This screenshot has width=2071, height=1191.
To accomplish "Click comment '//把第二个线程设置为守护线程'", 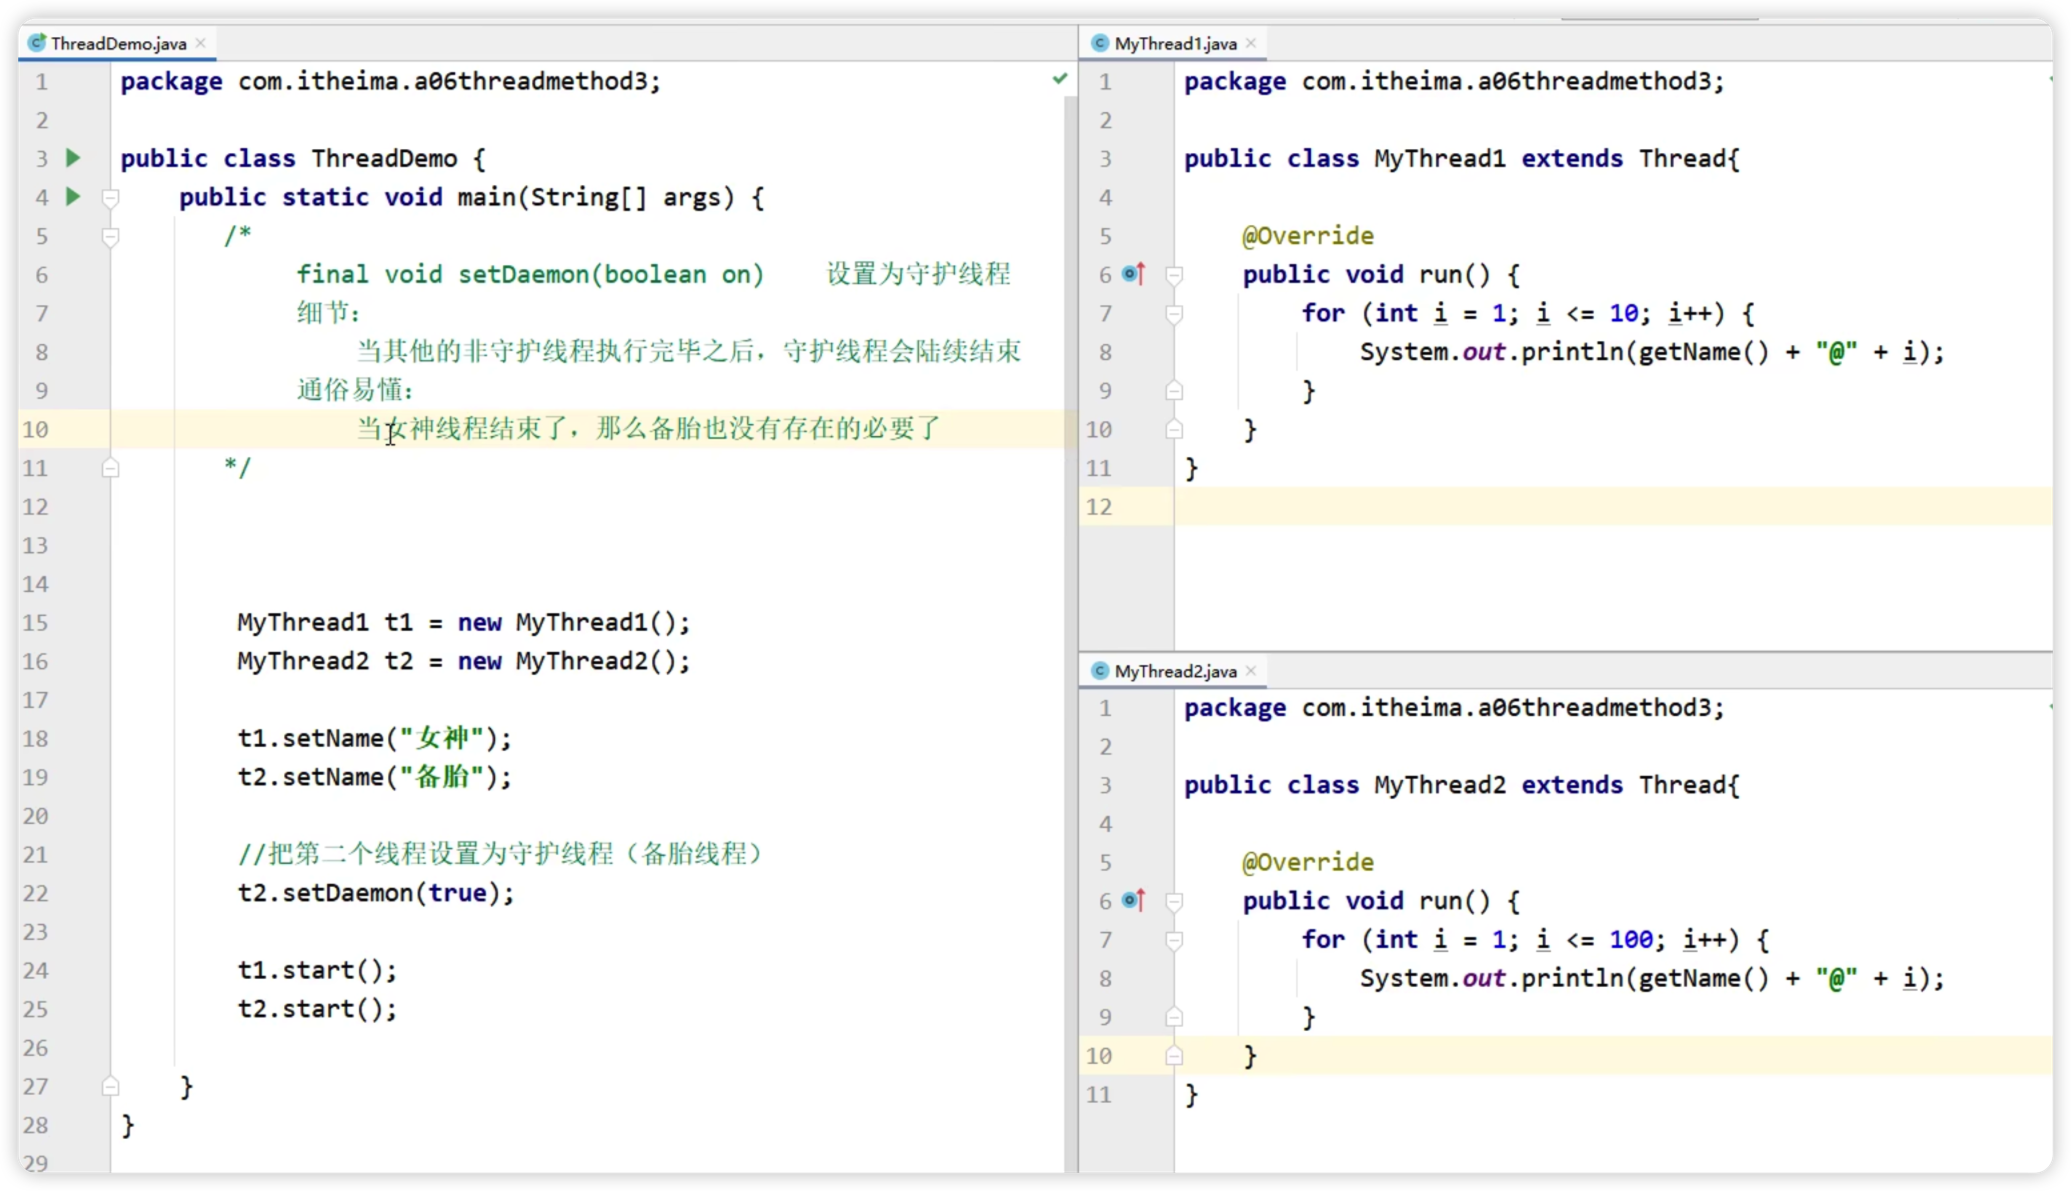I will pyautogui.click(x=501, y=854).
